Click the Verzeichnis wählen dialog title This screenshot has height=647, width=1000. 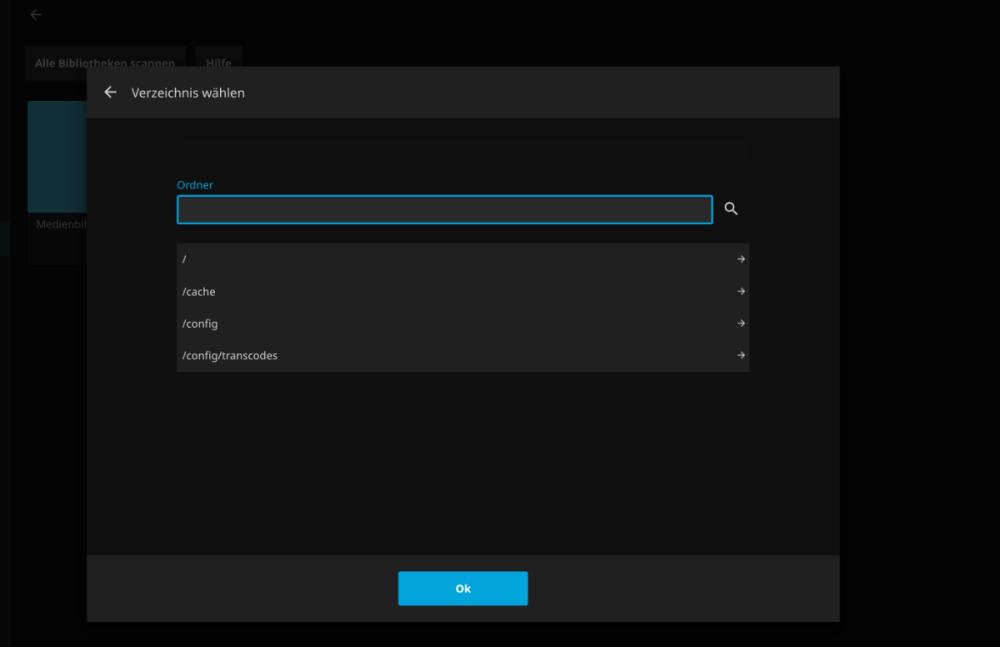click(188, 93)
